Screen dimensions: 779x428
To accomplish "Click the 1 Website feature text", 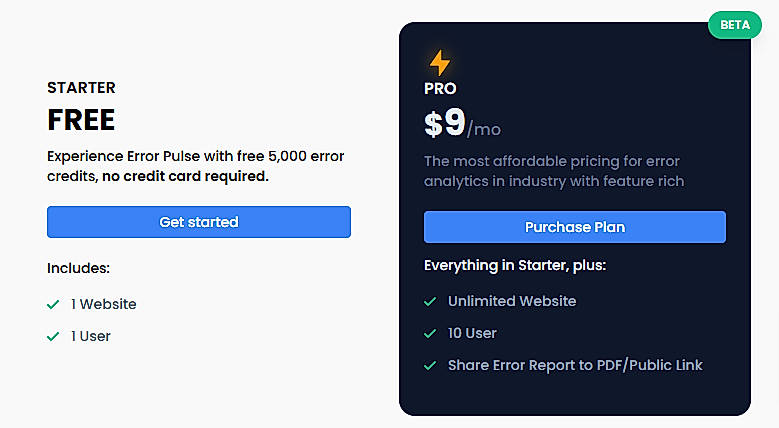I will coord(103,304).
